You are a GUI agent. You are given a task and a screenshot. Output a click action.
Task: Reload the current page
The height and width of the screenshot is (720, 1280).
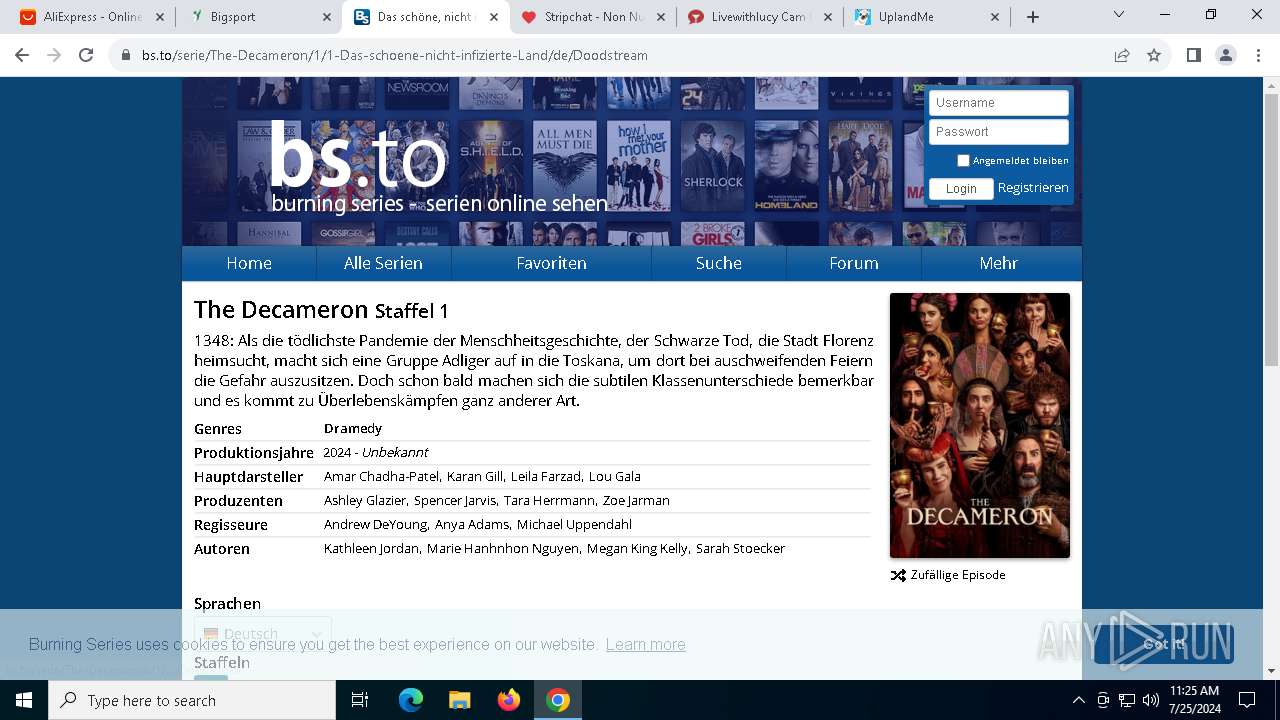[x=86, y=55]
